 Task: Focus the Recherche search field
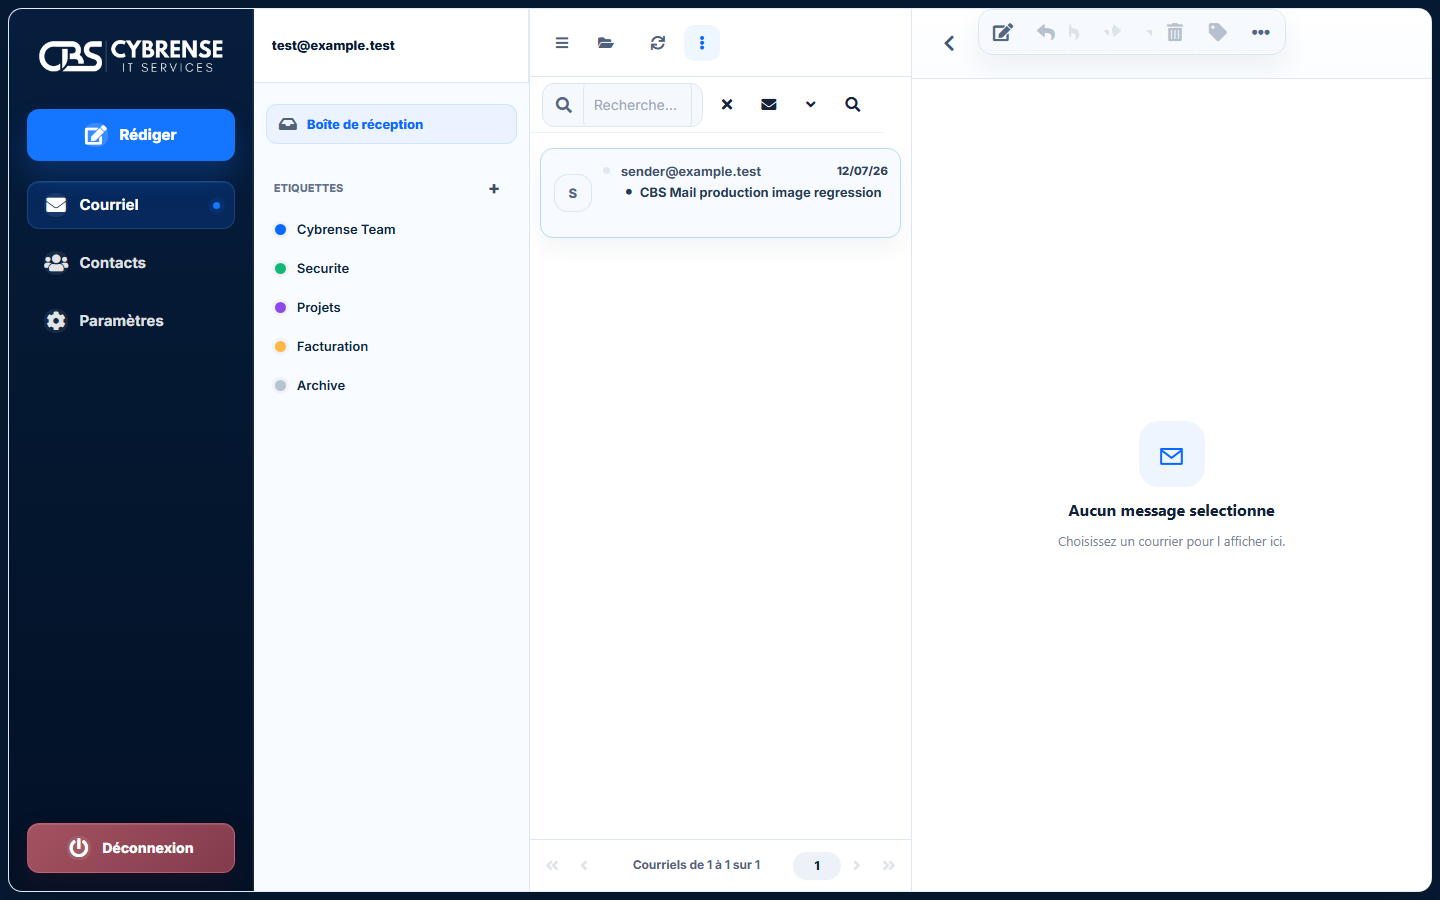pyautogui.click(x=638, y=105)
